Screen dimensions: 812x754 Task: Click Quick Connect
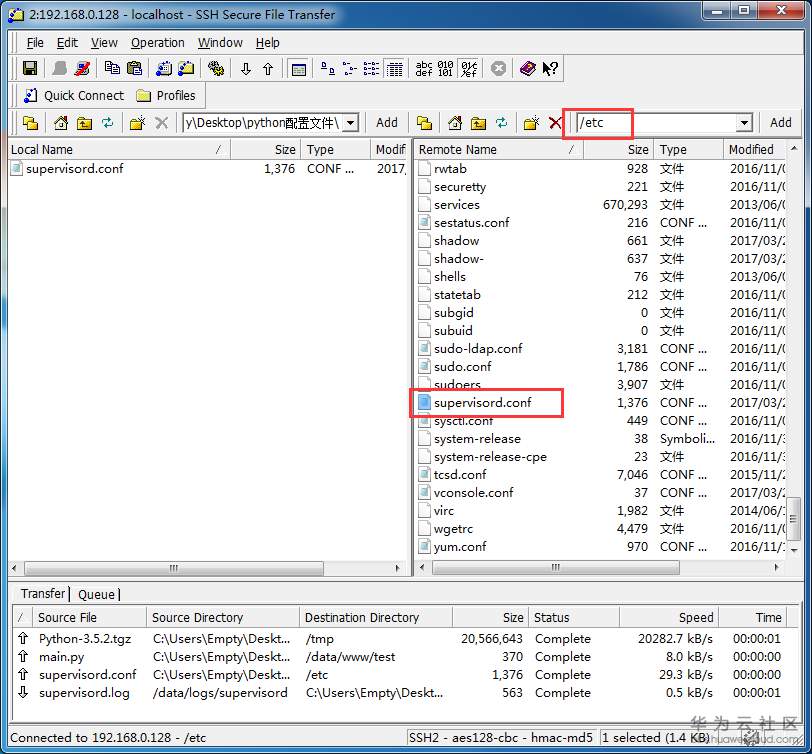coord(74,96)
